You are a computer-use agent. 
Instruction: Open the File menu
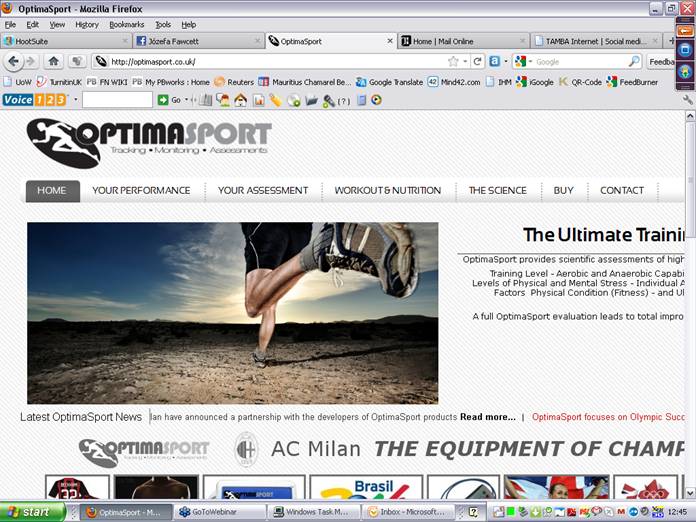10,25
